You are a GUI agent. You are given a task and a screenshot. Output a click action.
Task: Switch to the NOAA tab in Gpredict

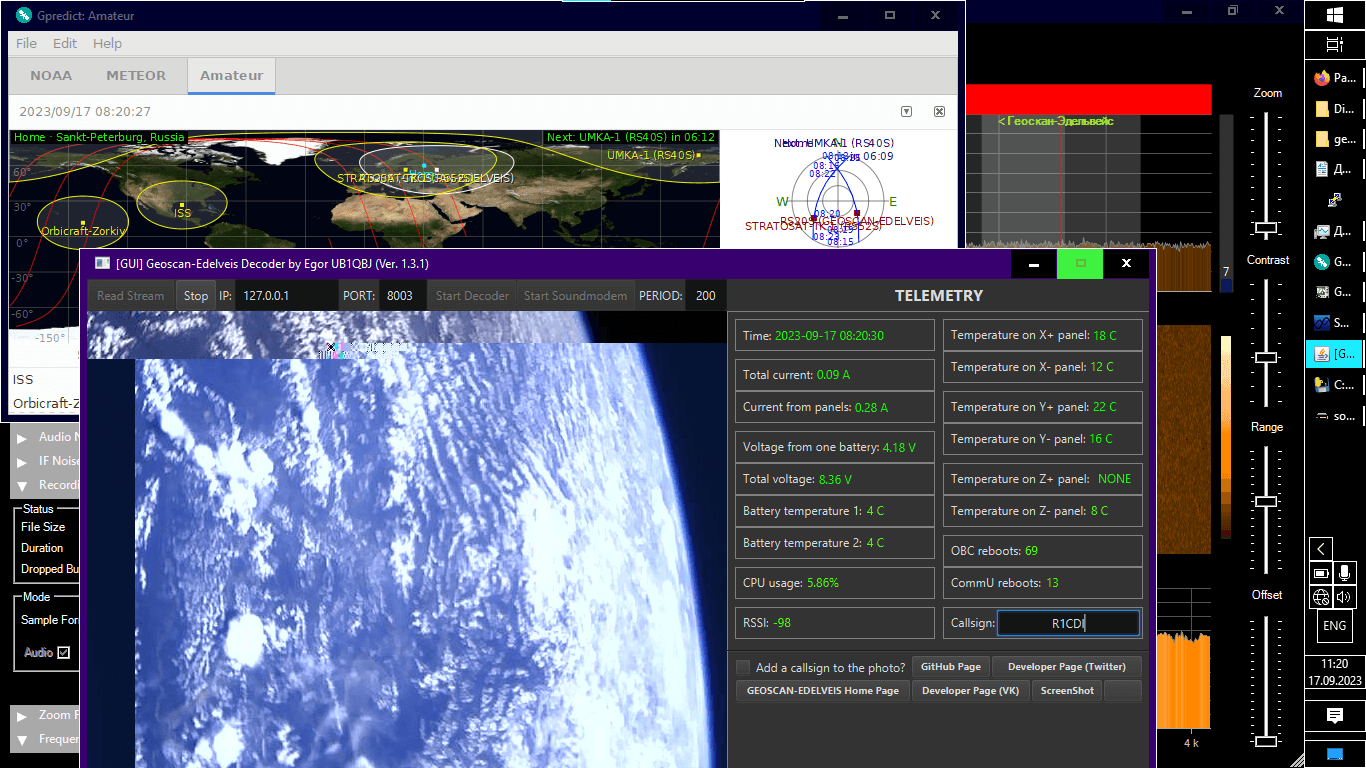pyautogui.click(x=51, y=75)
